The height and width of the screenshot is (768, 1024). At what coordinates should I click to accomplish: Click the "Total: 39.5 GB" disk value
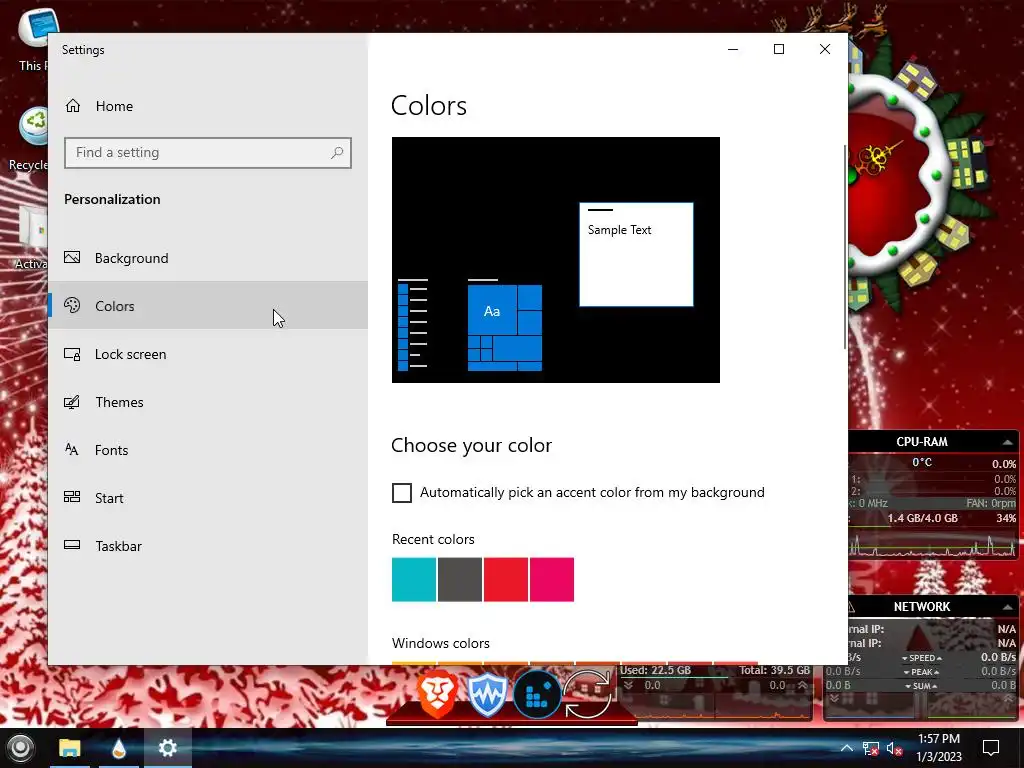coord(775,670)
